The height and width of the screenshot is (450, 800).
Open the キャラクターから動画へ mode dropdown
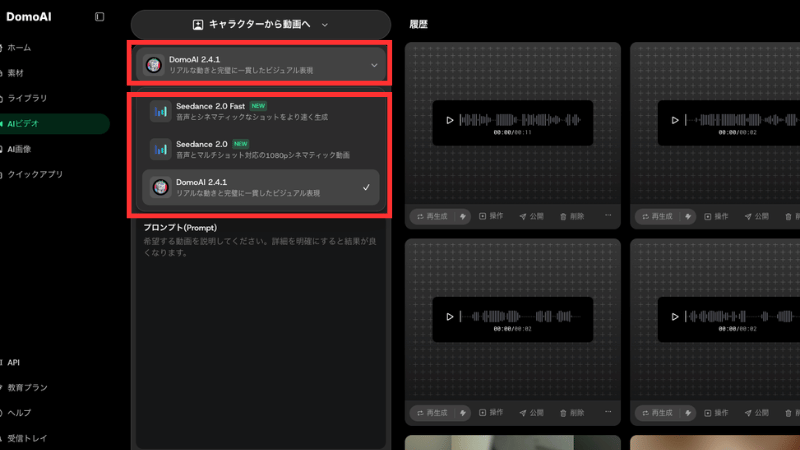coord(260,24)
